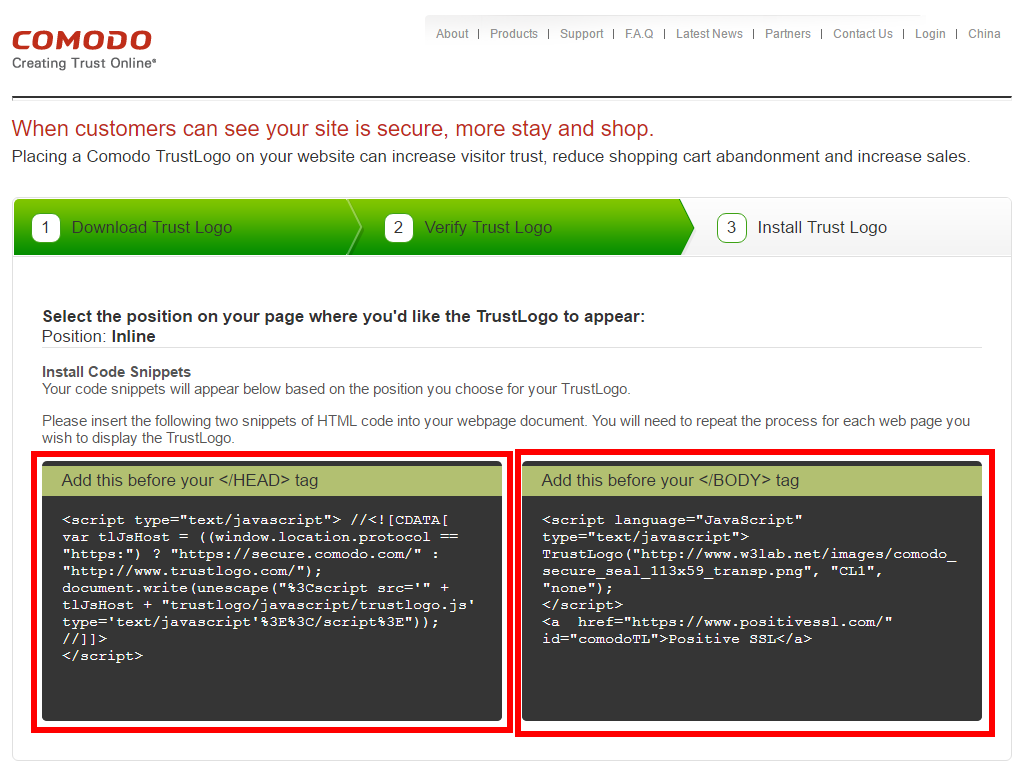
Task: Open the About menu link
Action: click(x=452, y=34)
